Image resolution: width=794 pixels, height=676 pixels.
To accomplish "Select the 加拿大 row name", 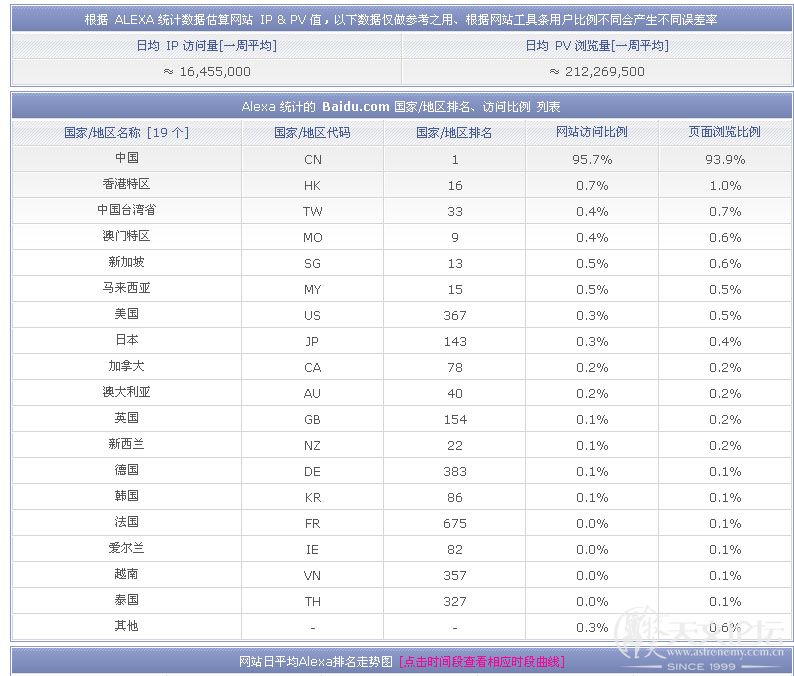I will pyautogui.click(x=127, y=366).
